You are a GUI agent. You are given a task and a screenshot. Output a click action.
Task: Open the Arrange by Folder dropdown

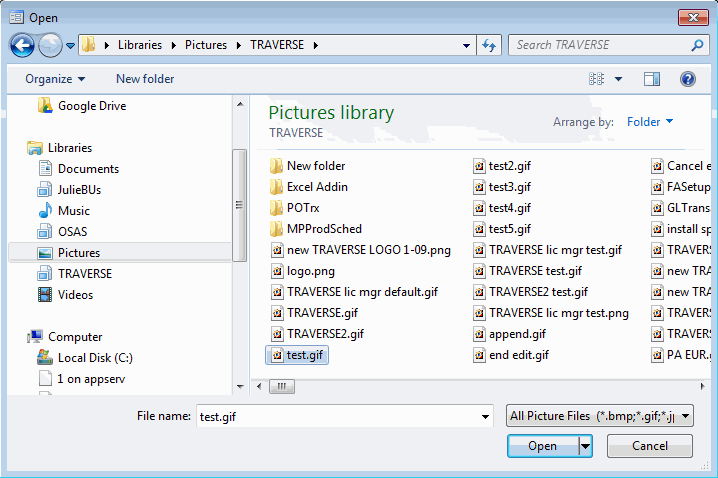click(x=649, y=122)
